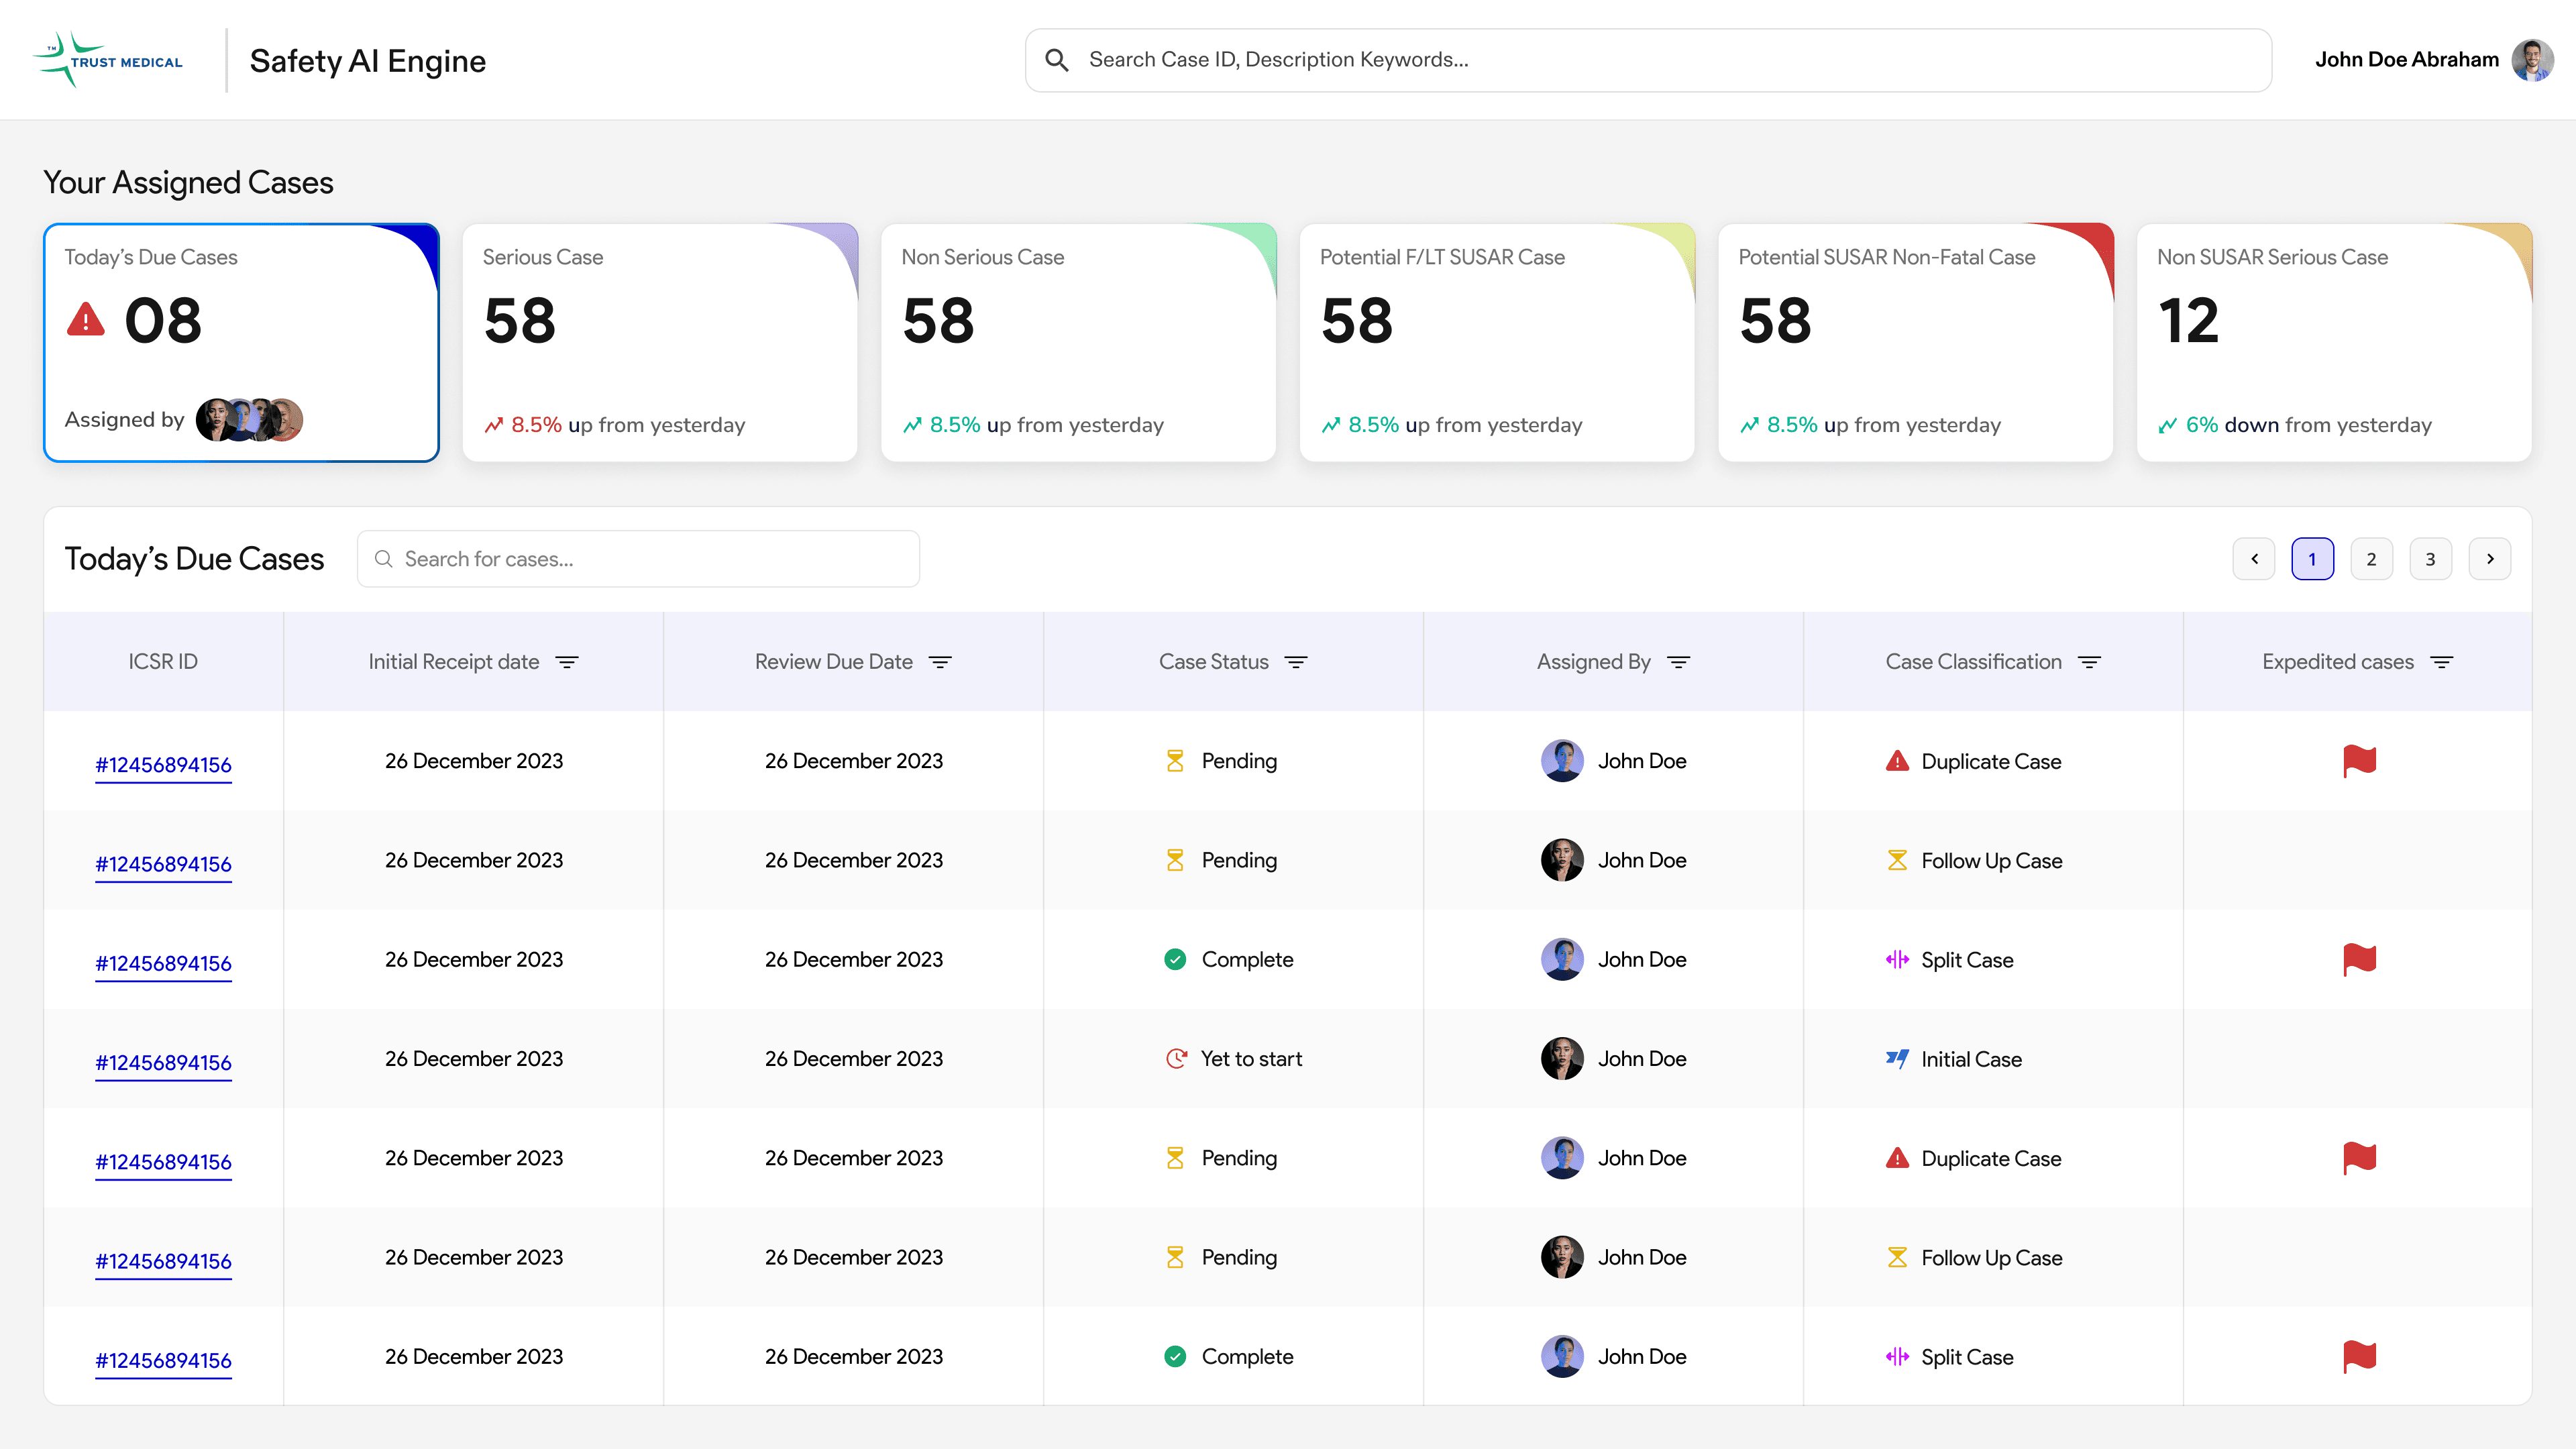2576x1449 pixels.
Task: Click the Initial Case classification icon
Action: [x=1897, y=1059]
